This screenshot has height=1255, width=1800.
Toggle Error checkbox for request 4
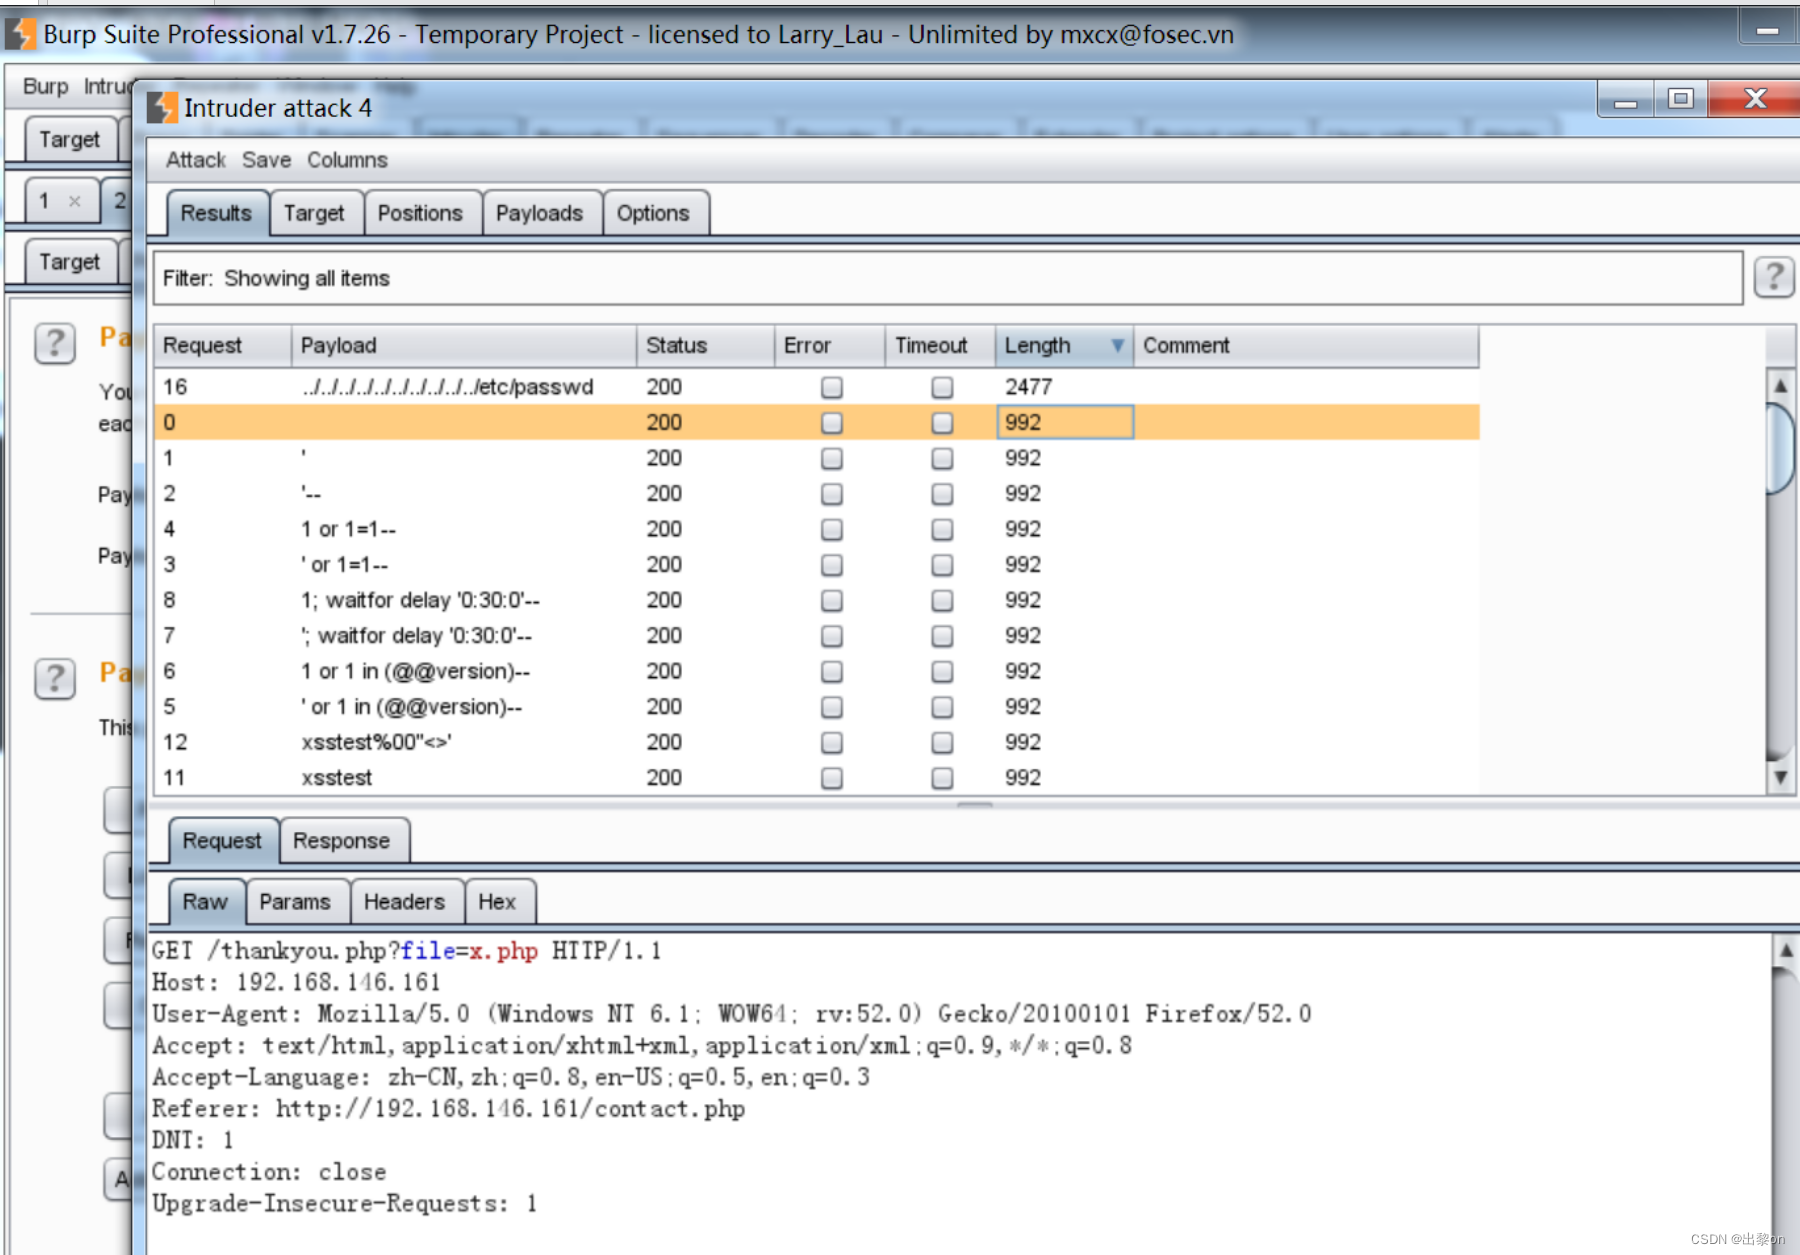[x=831, y=529]
